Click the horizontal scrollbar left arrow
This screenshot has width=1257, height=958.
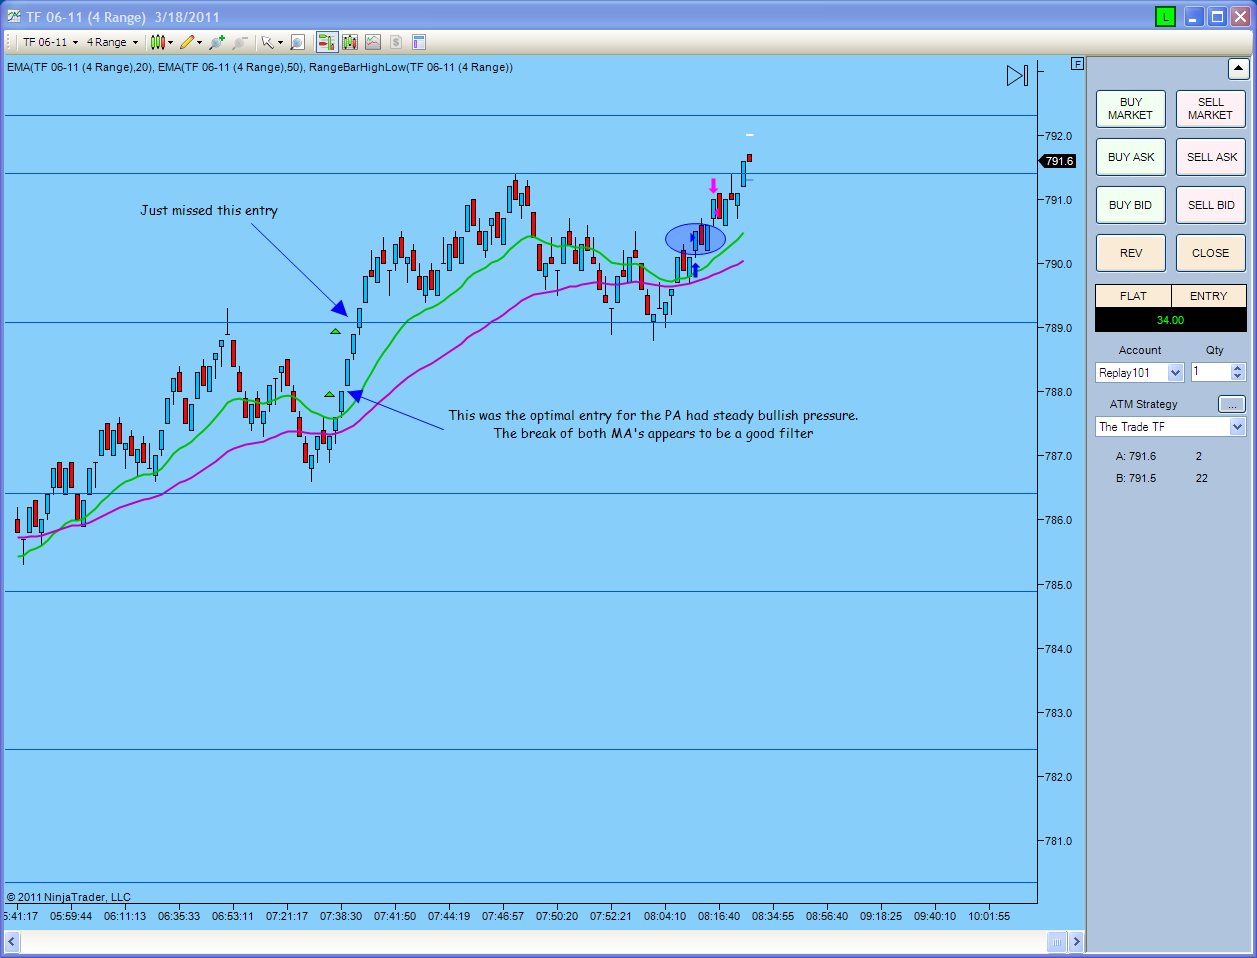tap(12, 941)
